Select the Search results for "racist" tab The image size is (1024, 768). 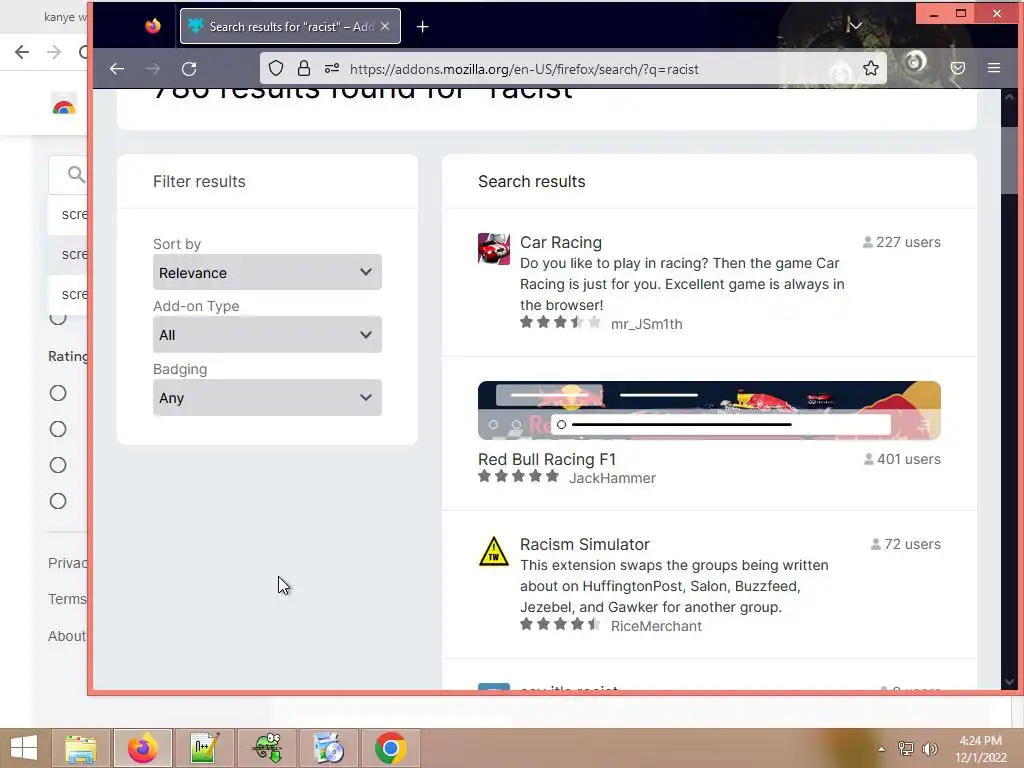[x=290, y=26]
